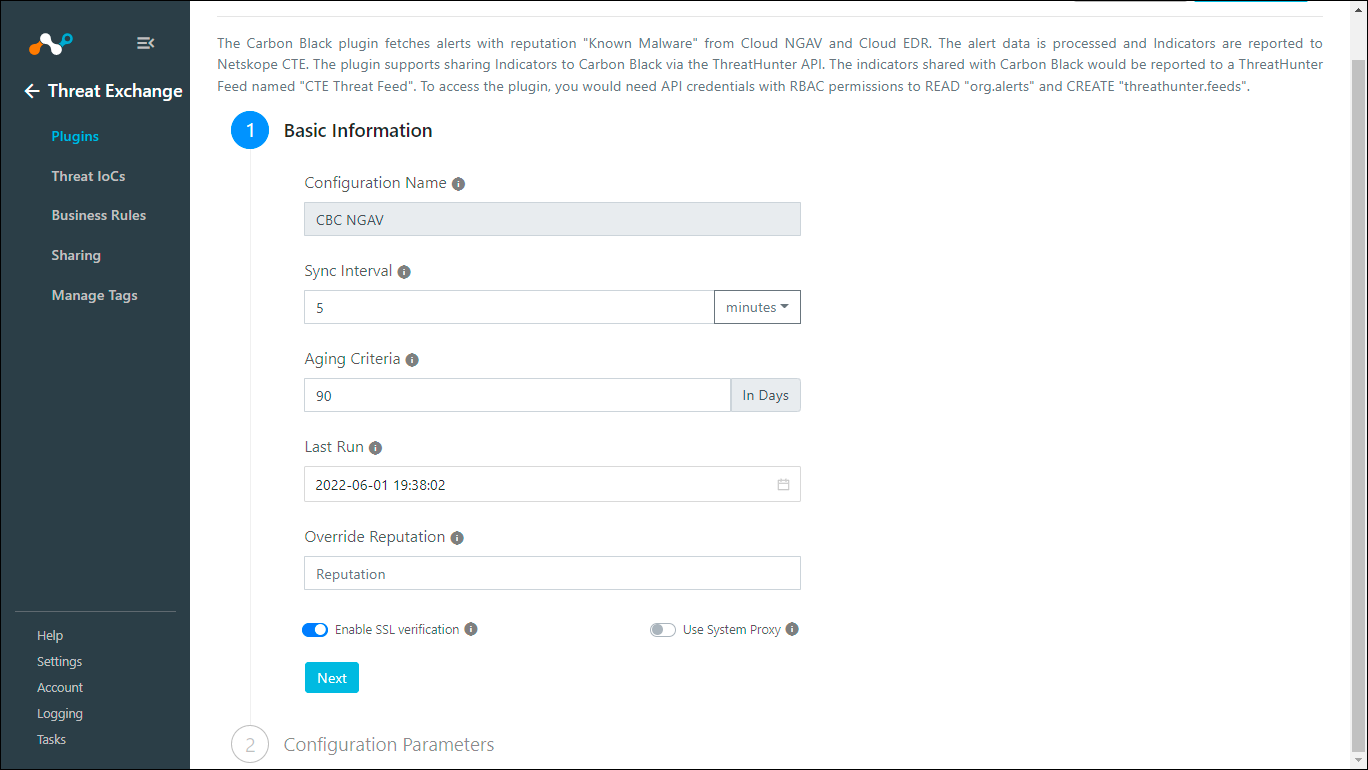Click the Next button
The height and width of the screenshot is (770, 1368).
point(332,678)
